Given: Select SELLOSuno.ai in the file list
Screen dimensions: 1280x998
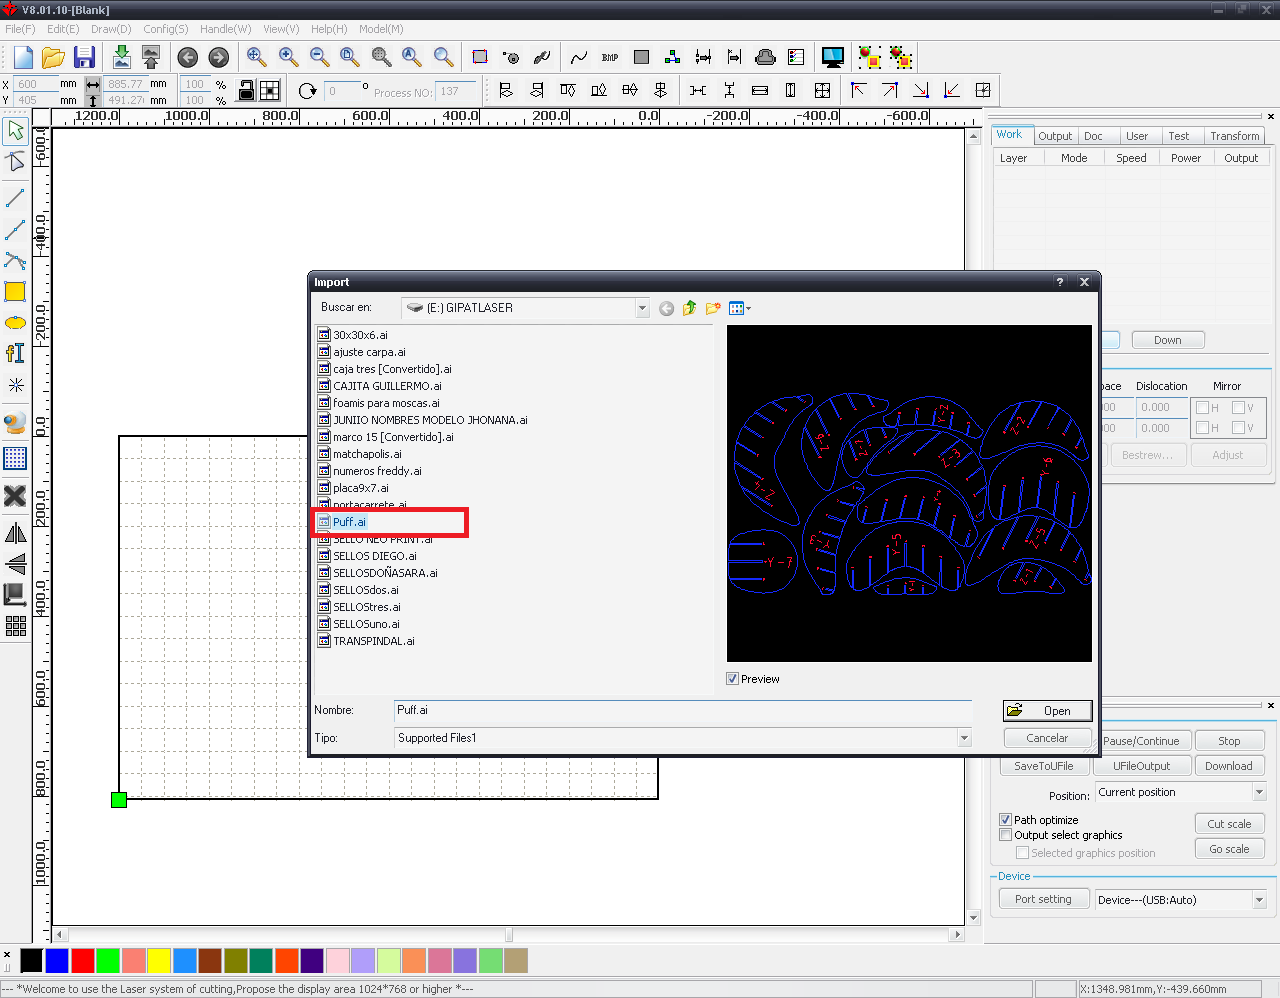Looking at the screenshot, I should [x=366, y=624].
